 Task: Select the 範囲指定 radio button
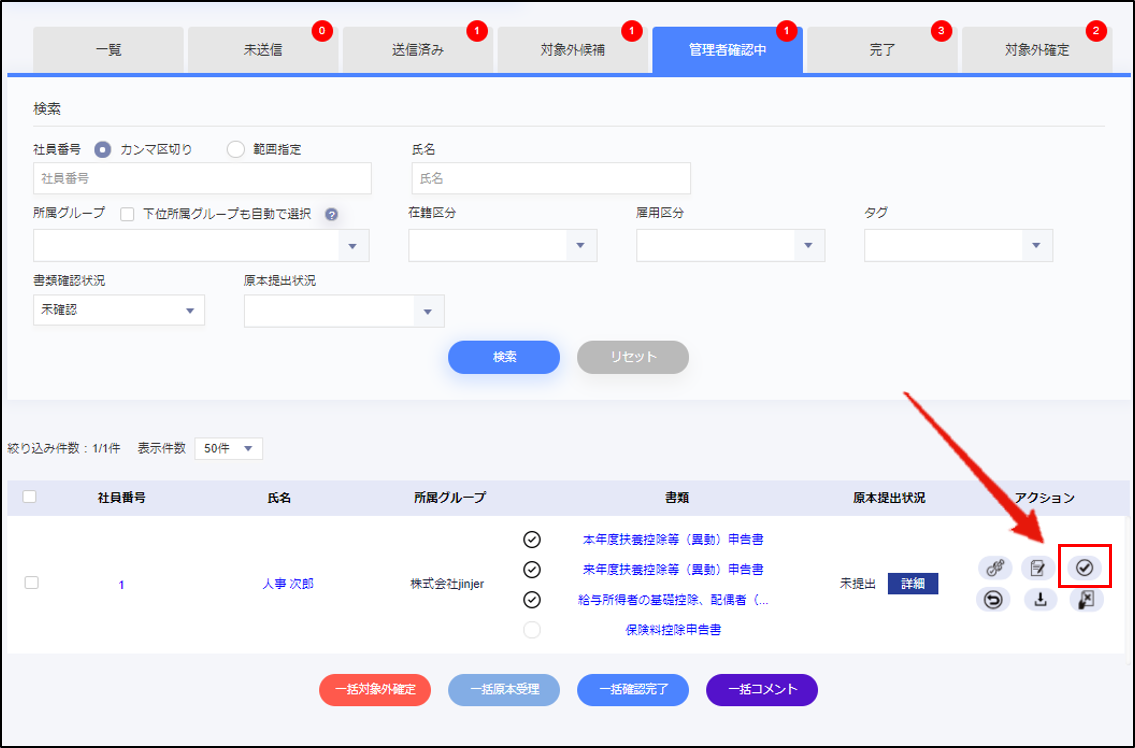click(x=236, y=150)
